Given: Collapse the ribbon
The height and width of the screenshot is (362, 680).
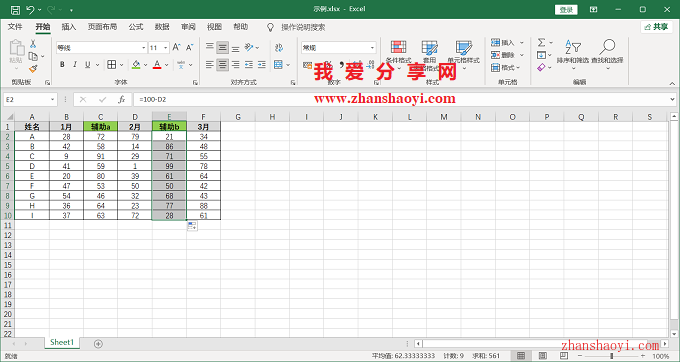Looking at the screenshot, I should point(672,83).
